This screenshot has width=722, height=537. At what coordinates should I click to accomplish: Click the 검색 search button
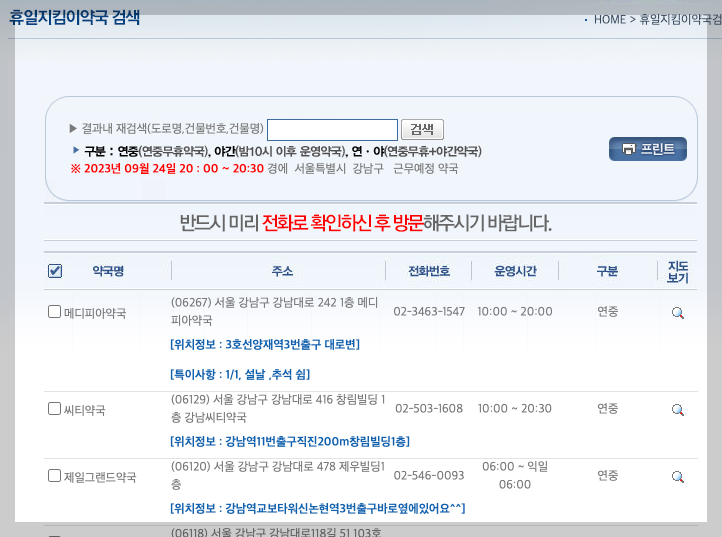pyautogui.click(x=422, y=129)
